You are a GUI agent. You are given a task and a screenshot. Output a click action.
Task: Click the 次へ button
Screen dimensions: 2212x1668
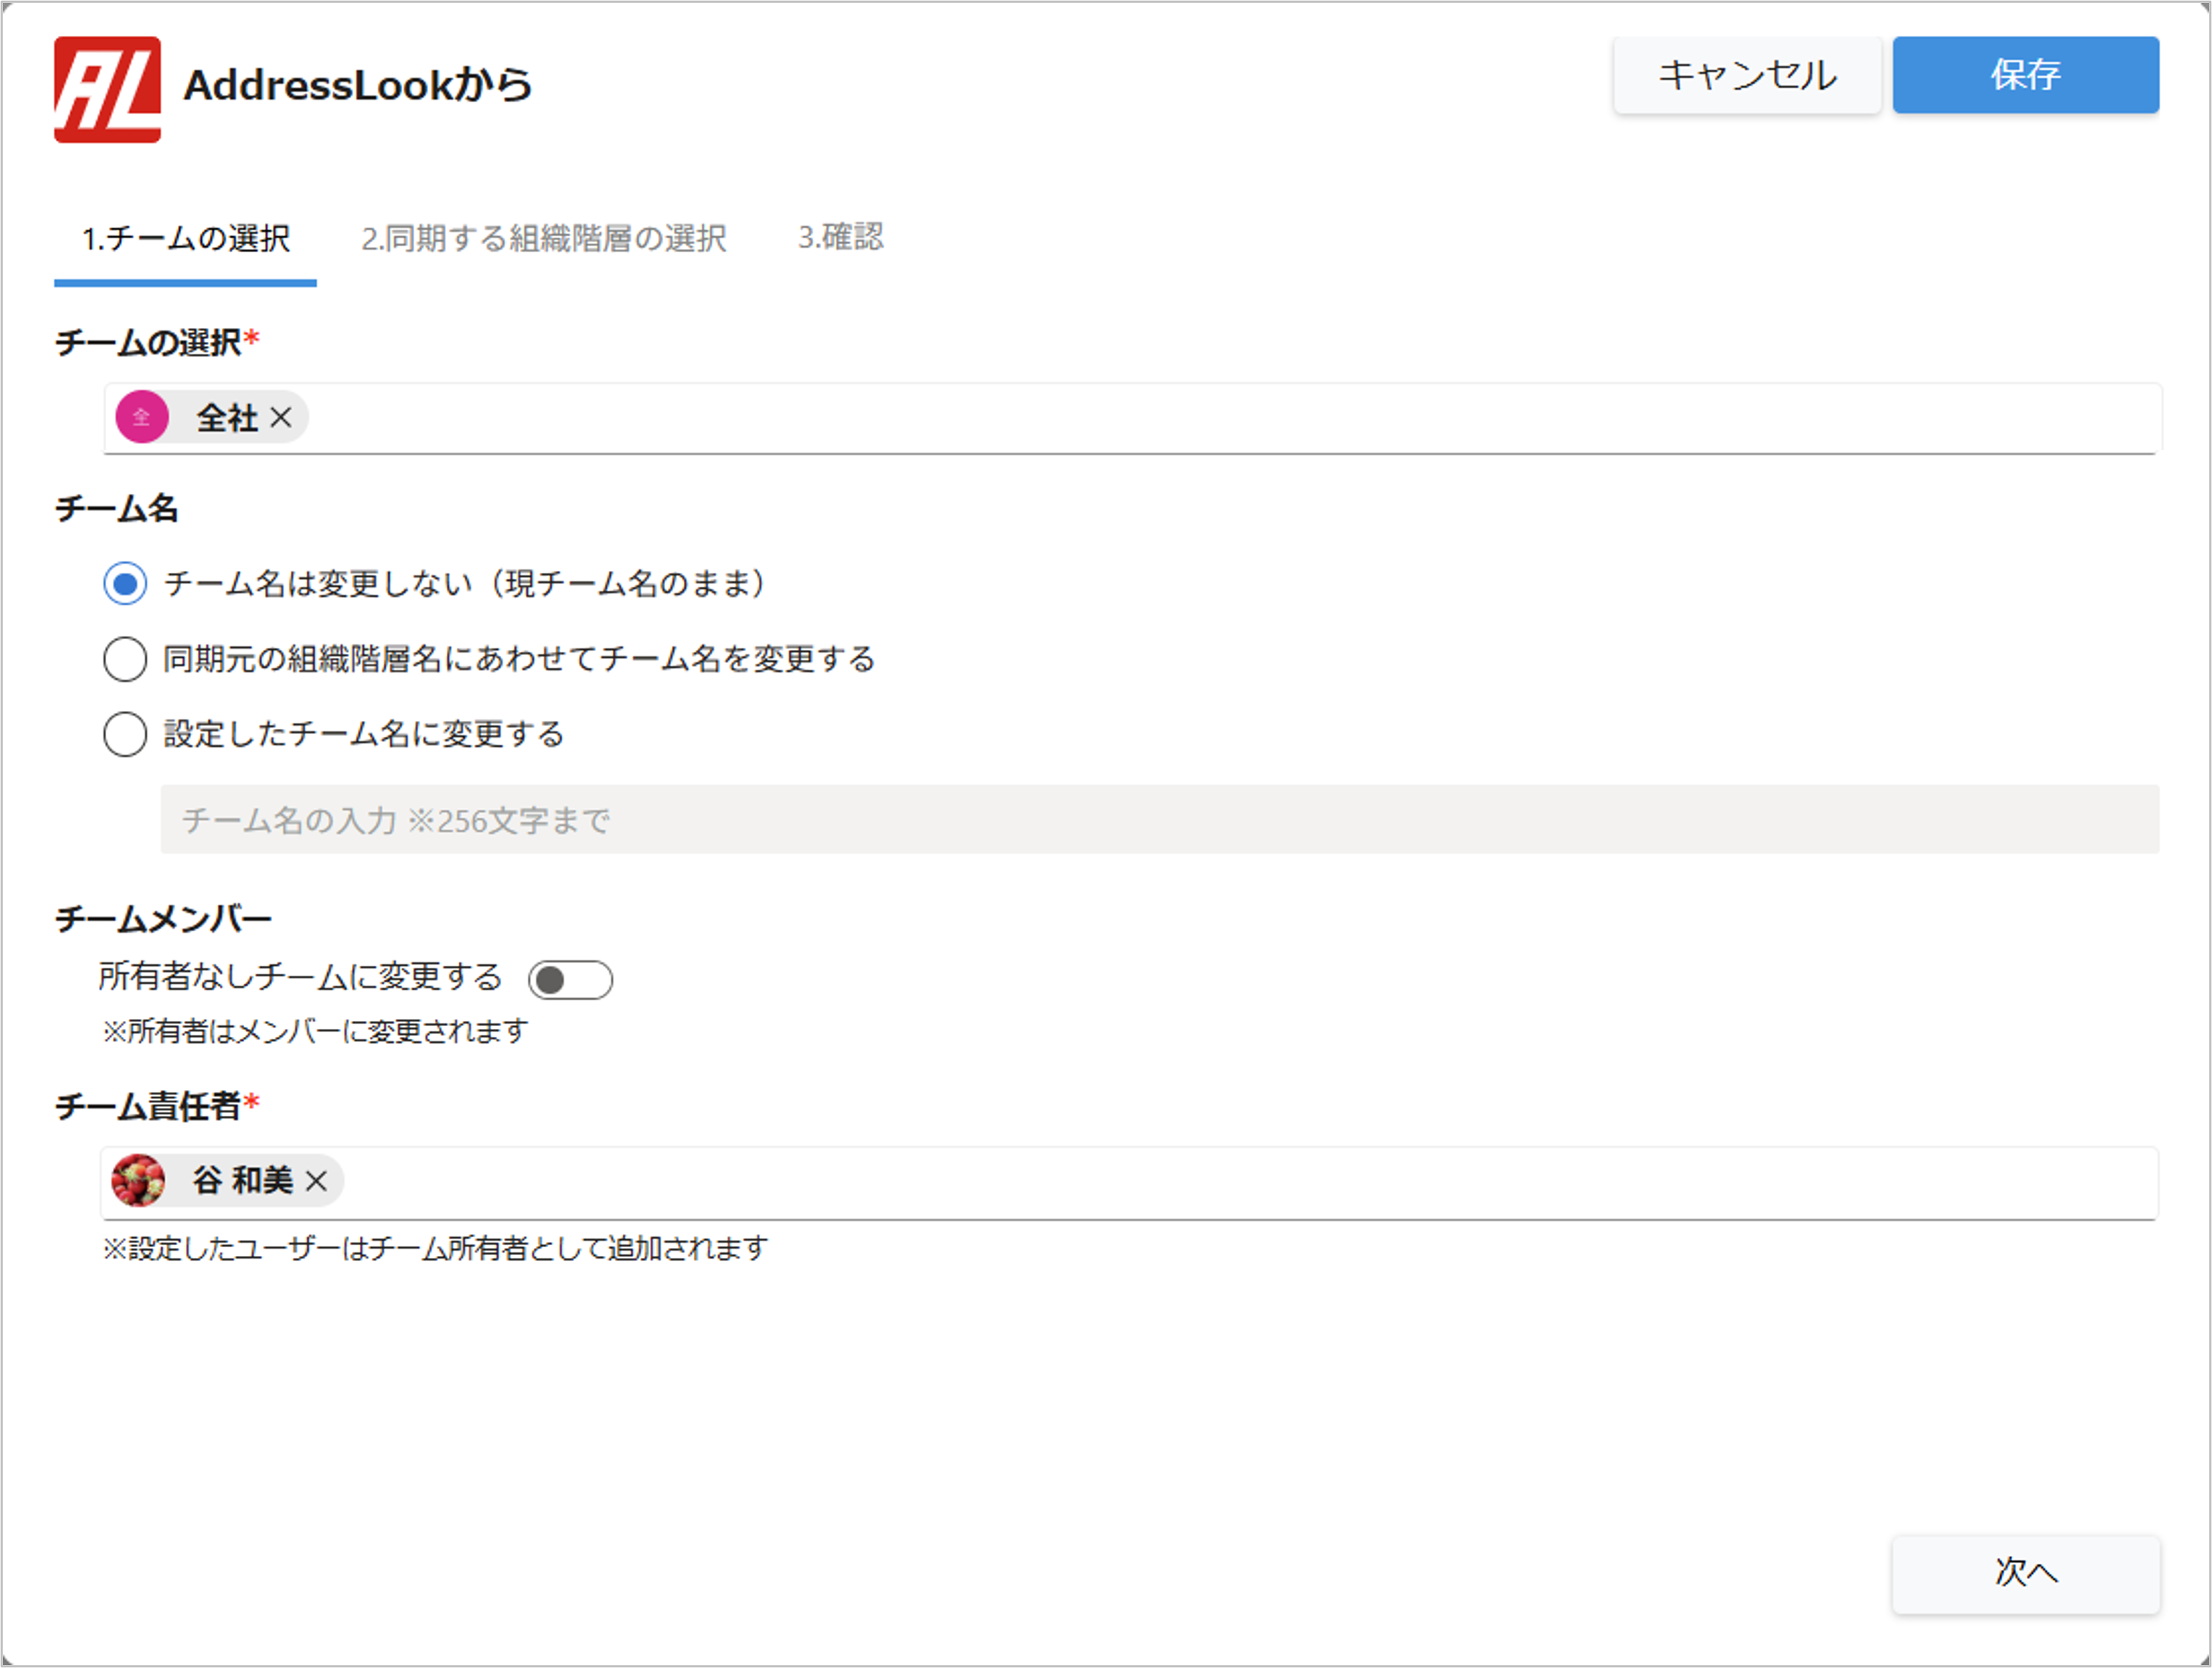point(2025,1572)
